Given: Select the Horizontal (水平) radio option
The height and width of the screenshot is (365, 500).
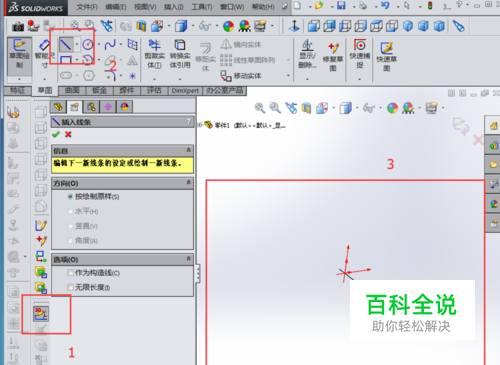Looking at the screenshot, I should click(70, 211).
